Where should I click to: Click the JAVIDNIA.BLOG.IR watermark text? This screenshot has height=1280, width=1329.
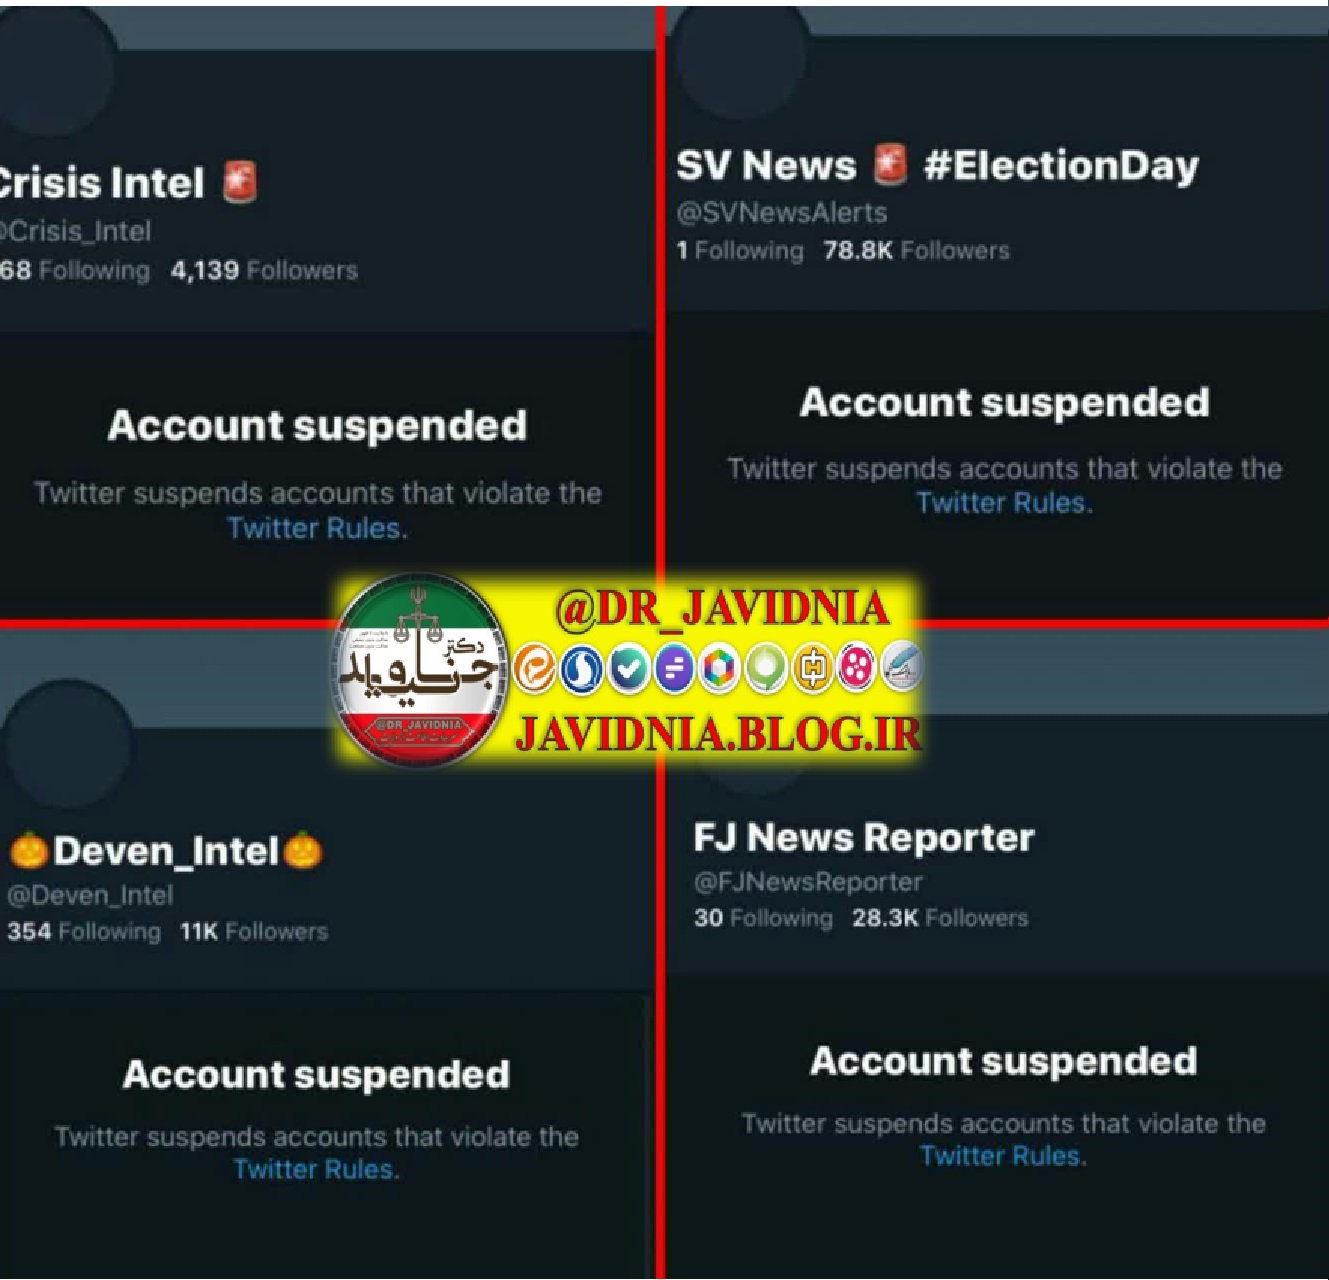click(x=718, y=735)
